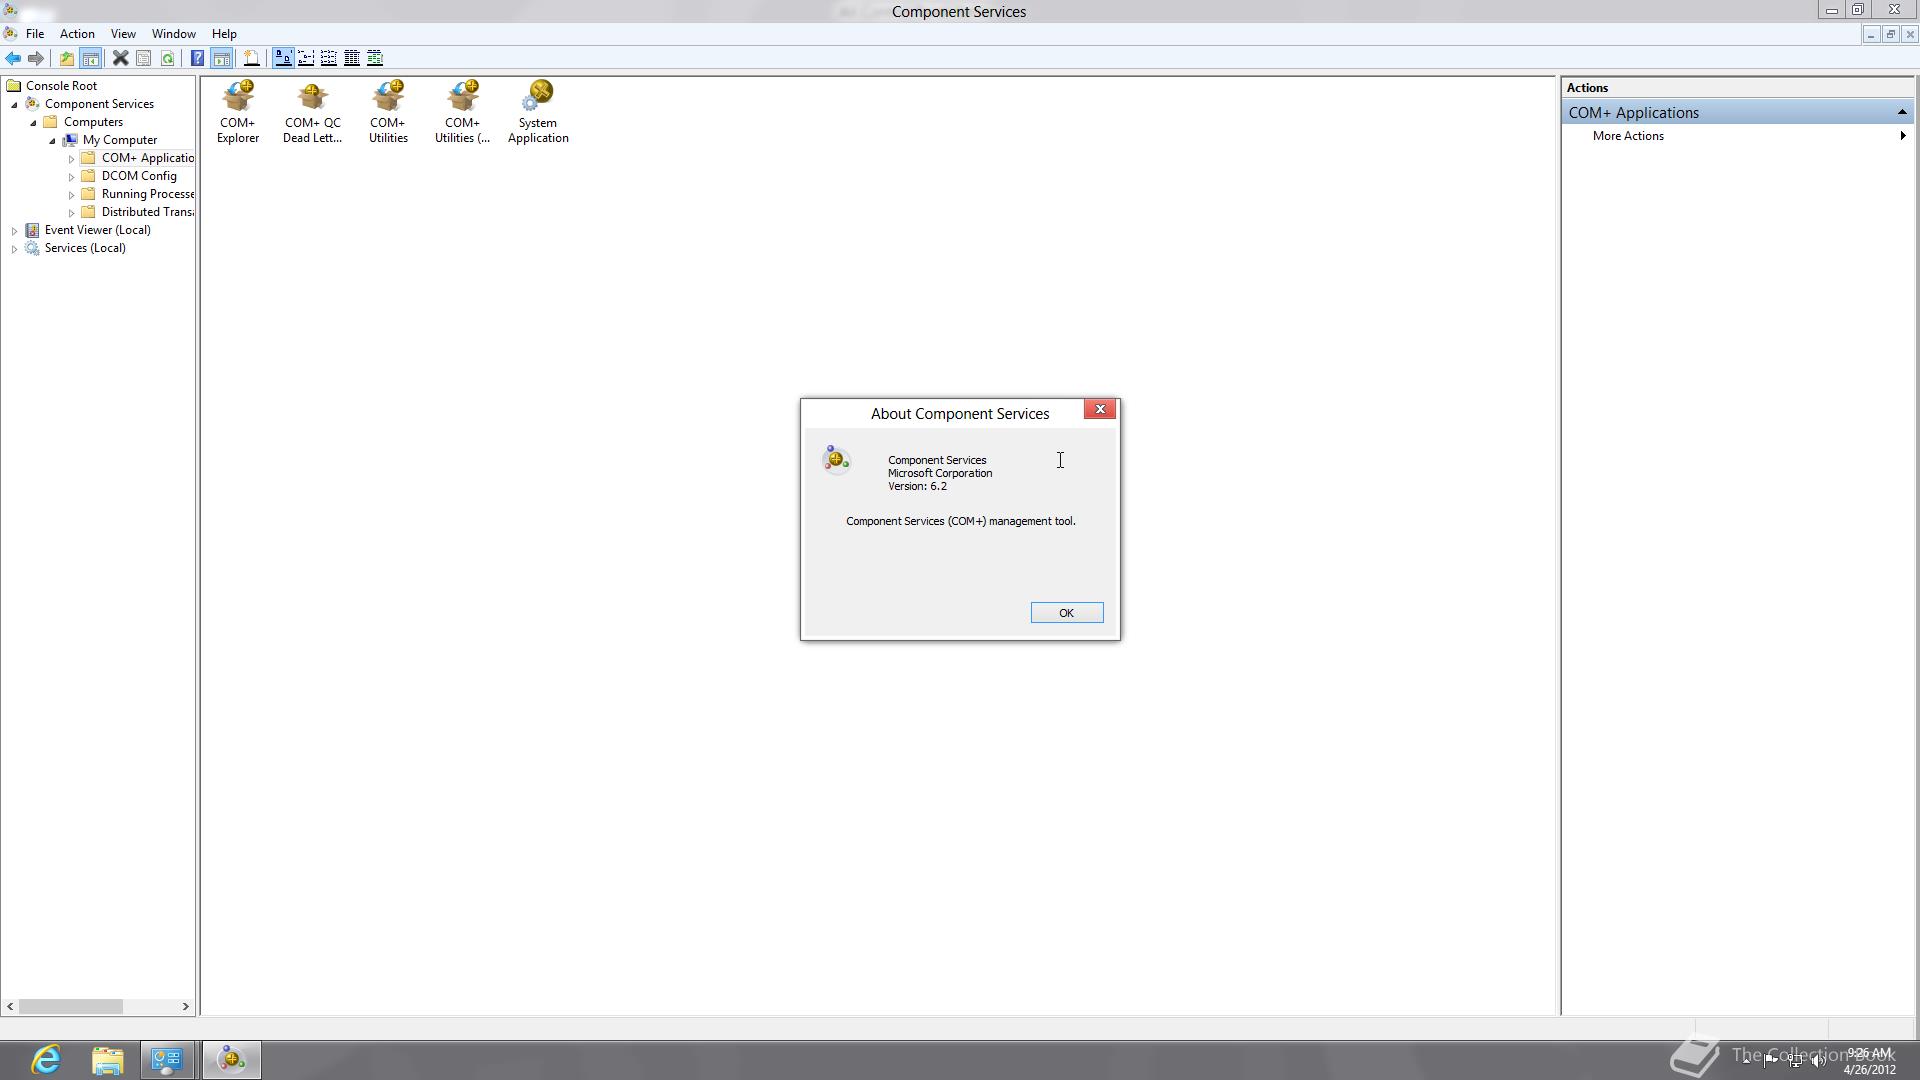Refresh the view with toolbar icon
The image size is (1920, 1080).
(168, 58)
